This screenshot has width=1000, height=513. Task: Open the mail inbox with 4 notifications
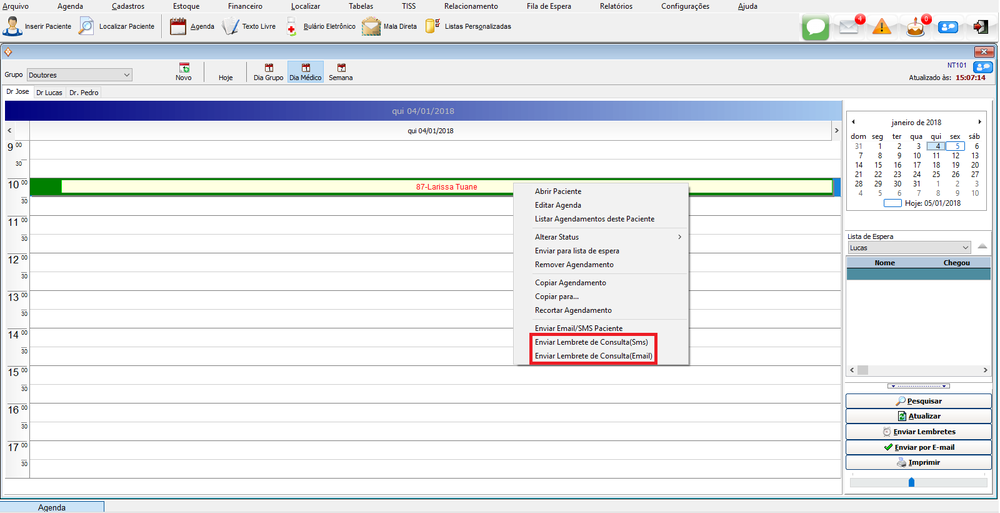[849, 27]
